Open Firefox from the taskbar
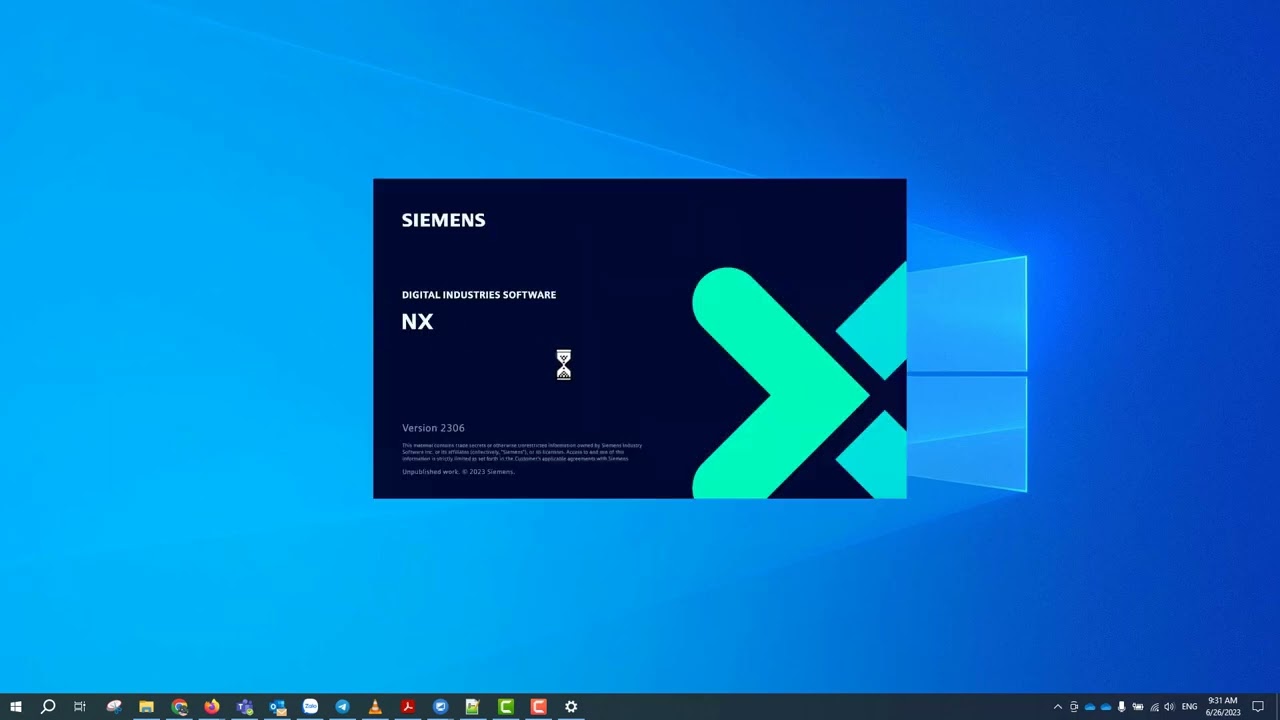Viewport: 1280px width, 720px height. [x=212, y=707]
